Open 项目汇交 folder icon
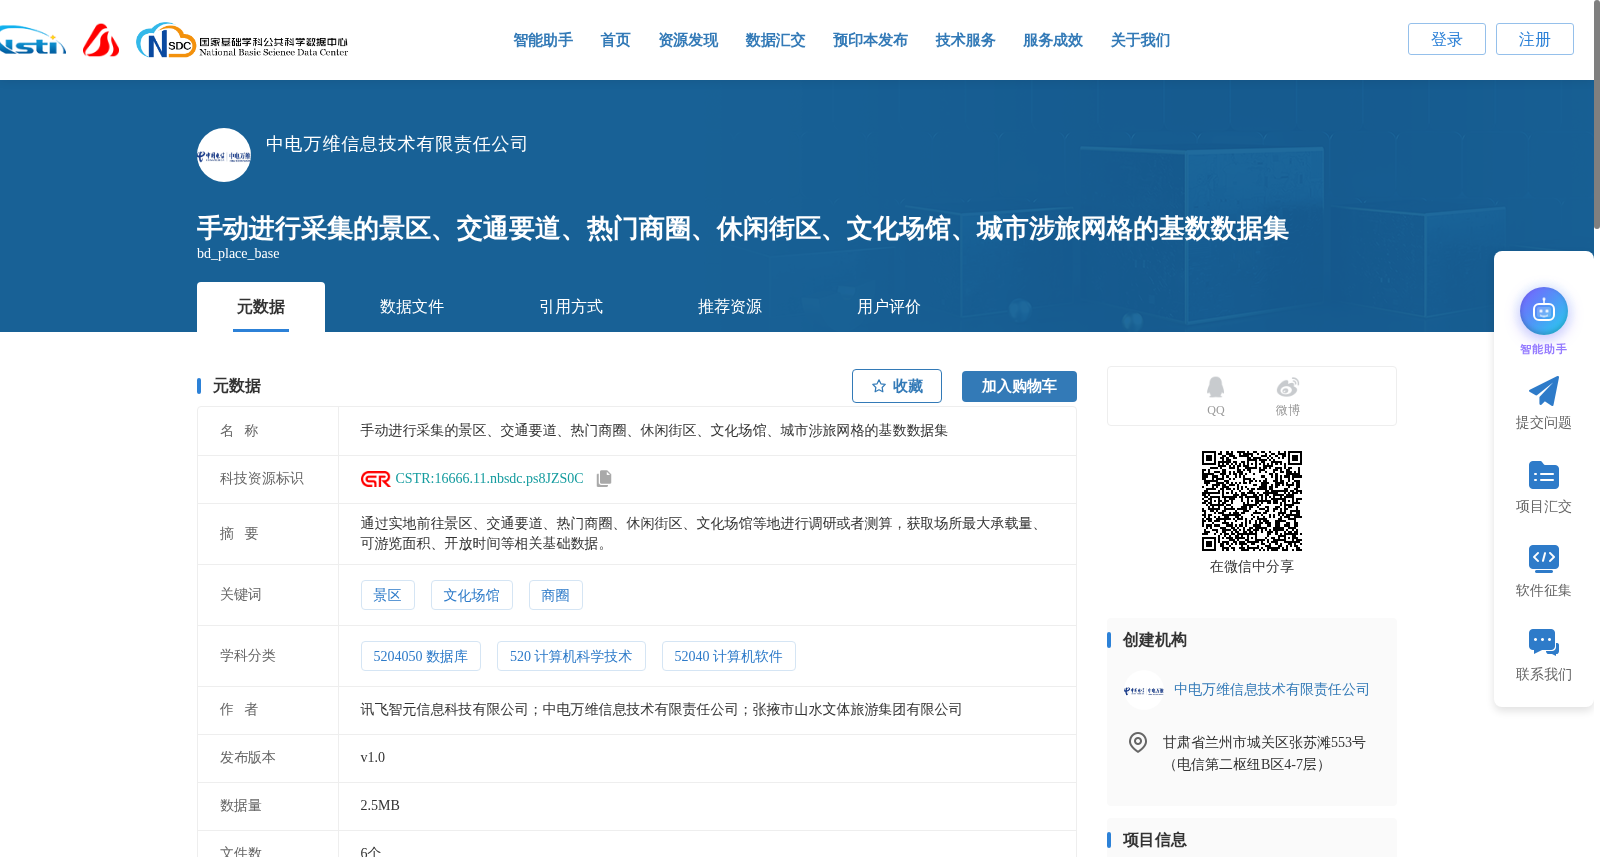This screenshot has height=857, width=1600. (x=1544, y=475)
